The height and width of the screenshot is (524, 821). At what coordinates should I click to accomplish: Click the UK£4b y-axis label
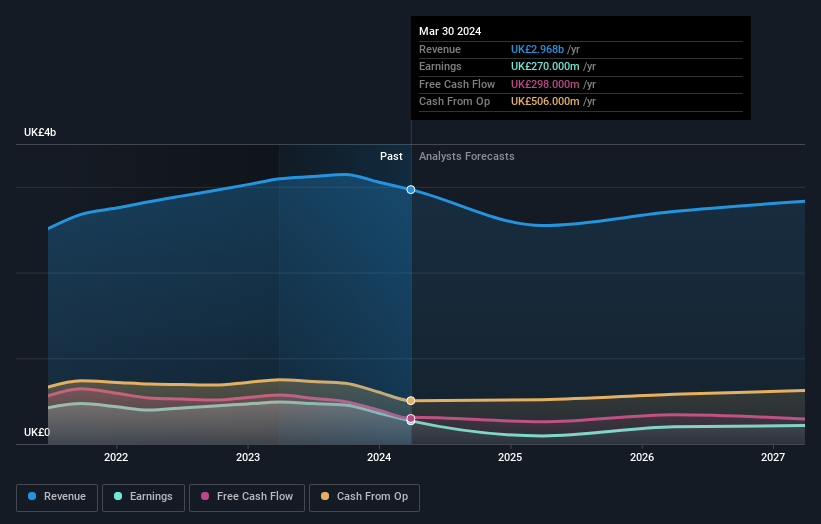40,132
